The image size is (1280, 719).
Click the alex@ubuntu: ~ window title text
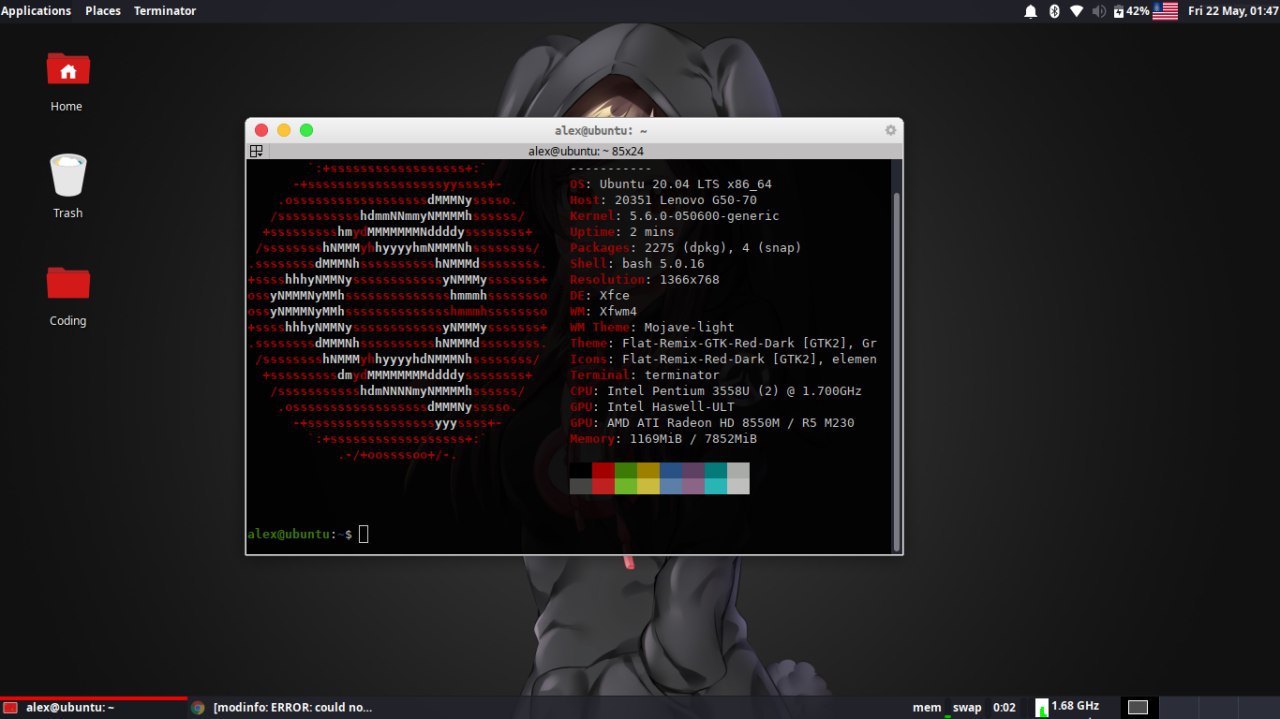click(601, 130)
